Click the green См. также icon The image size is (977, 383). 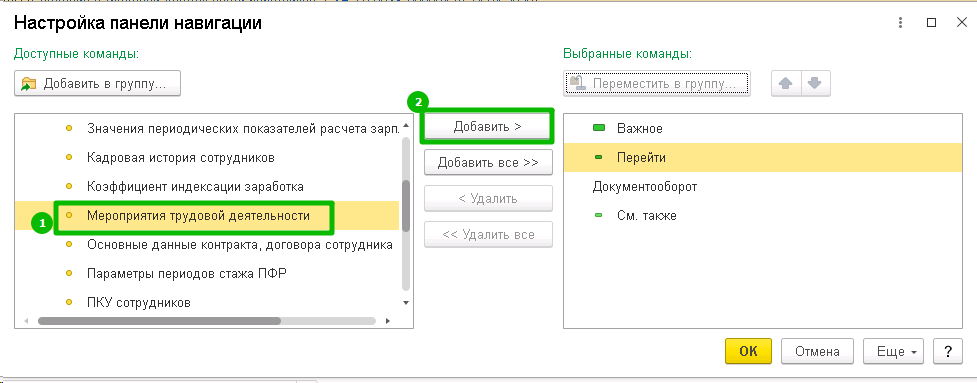pyautogui.click(x=599, y=216)
